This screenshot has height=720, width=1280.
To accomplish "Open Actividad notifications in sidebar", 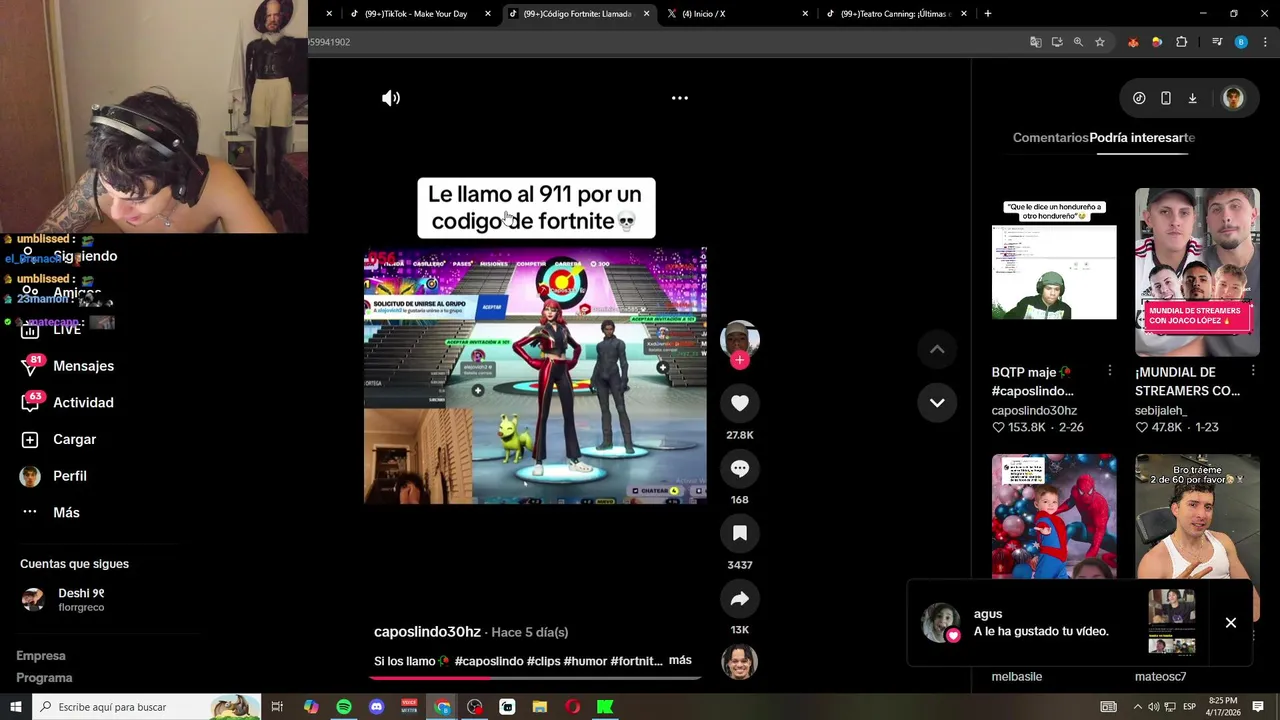I will 83,403.
